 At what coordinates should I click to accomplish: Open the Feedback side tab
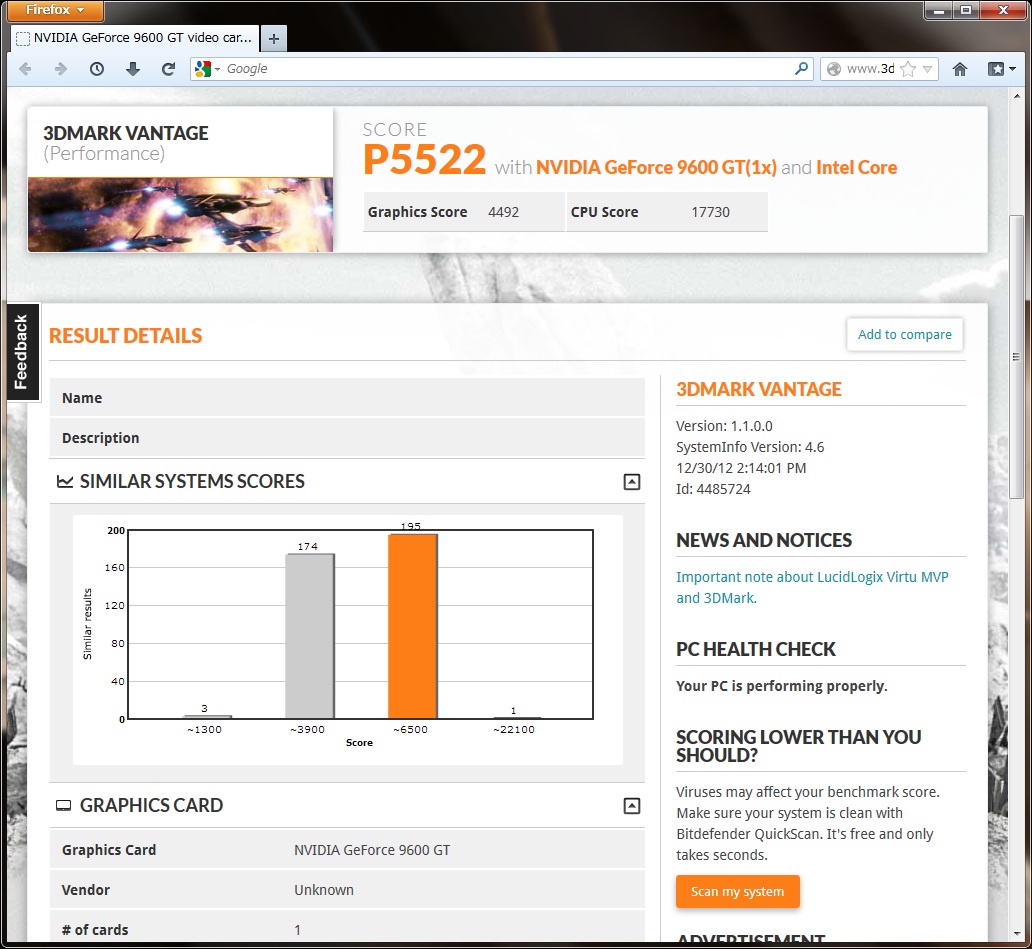[22, 351]
